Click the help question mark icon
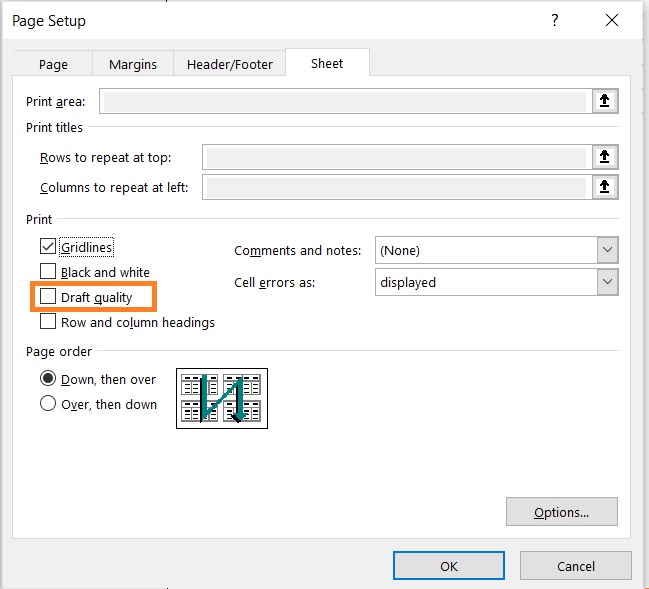This screenshot has width=649, height=589. 555,20
